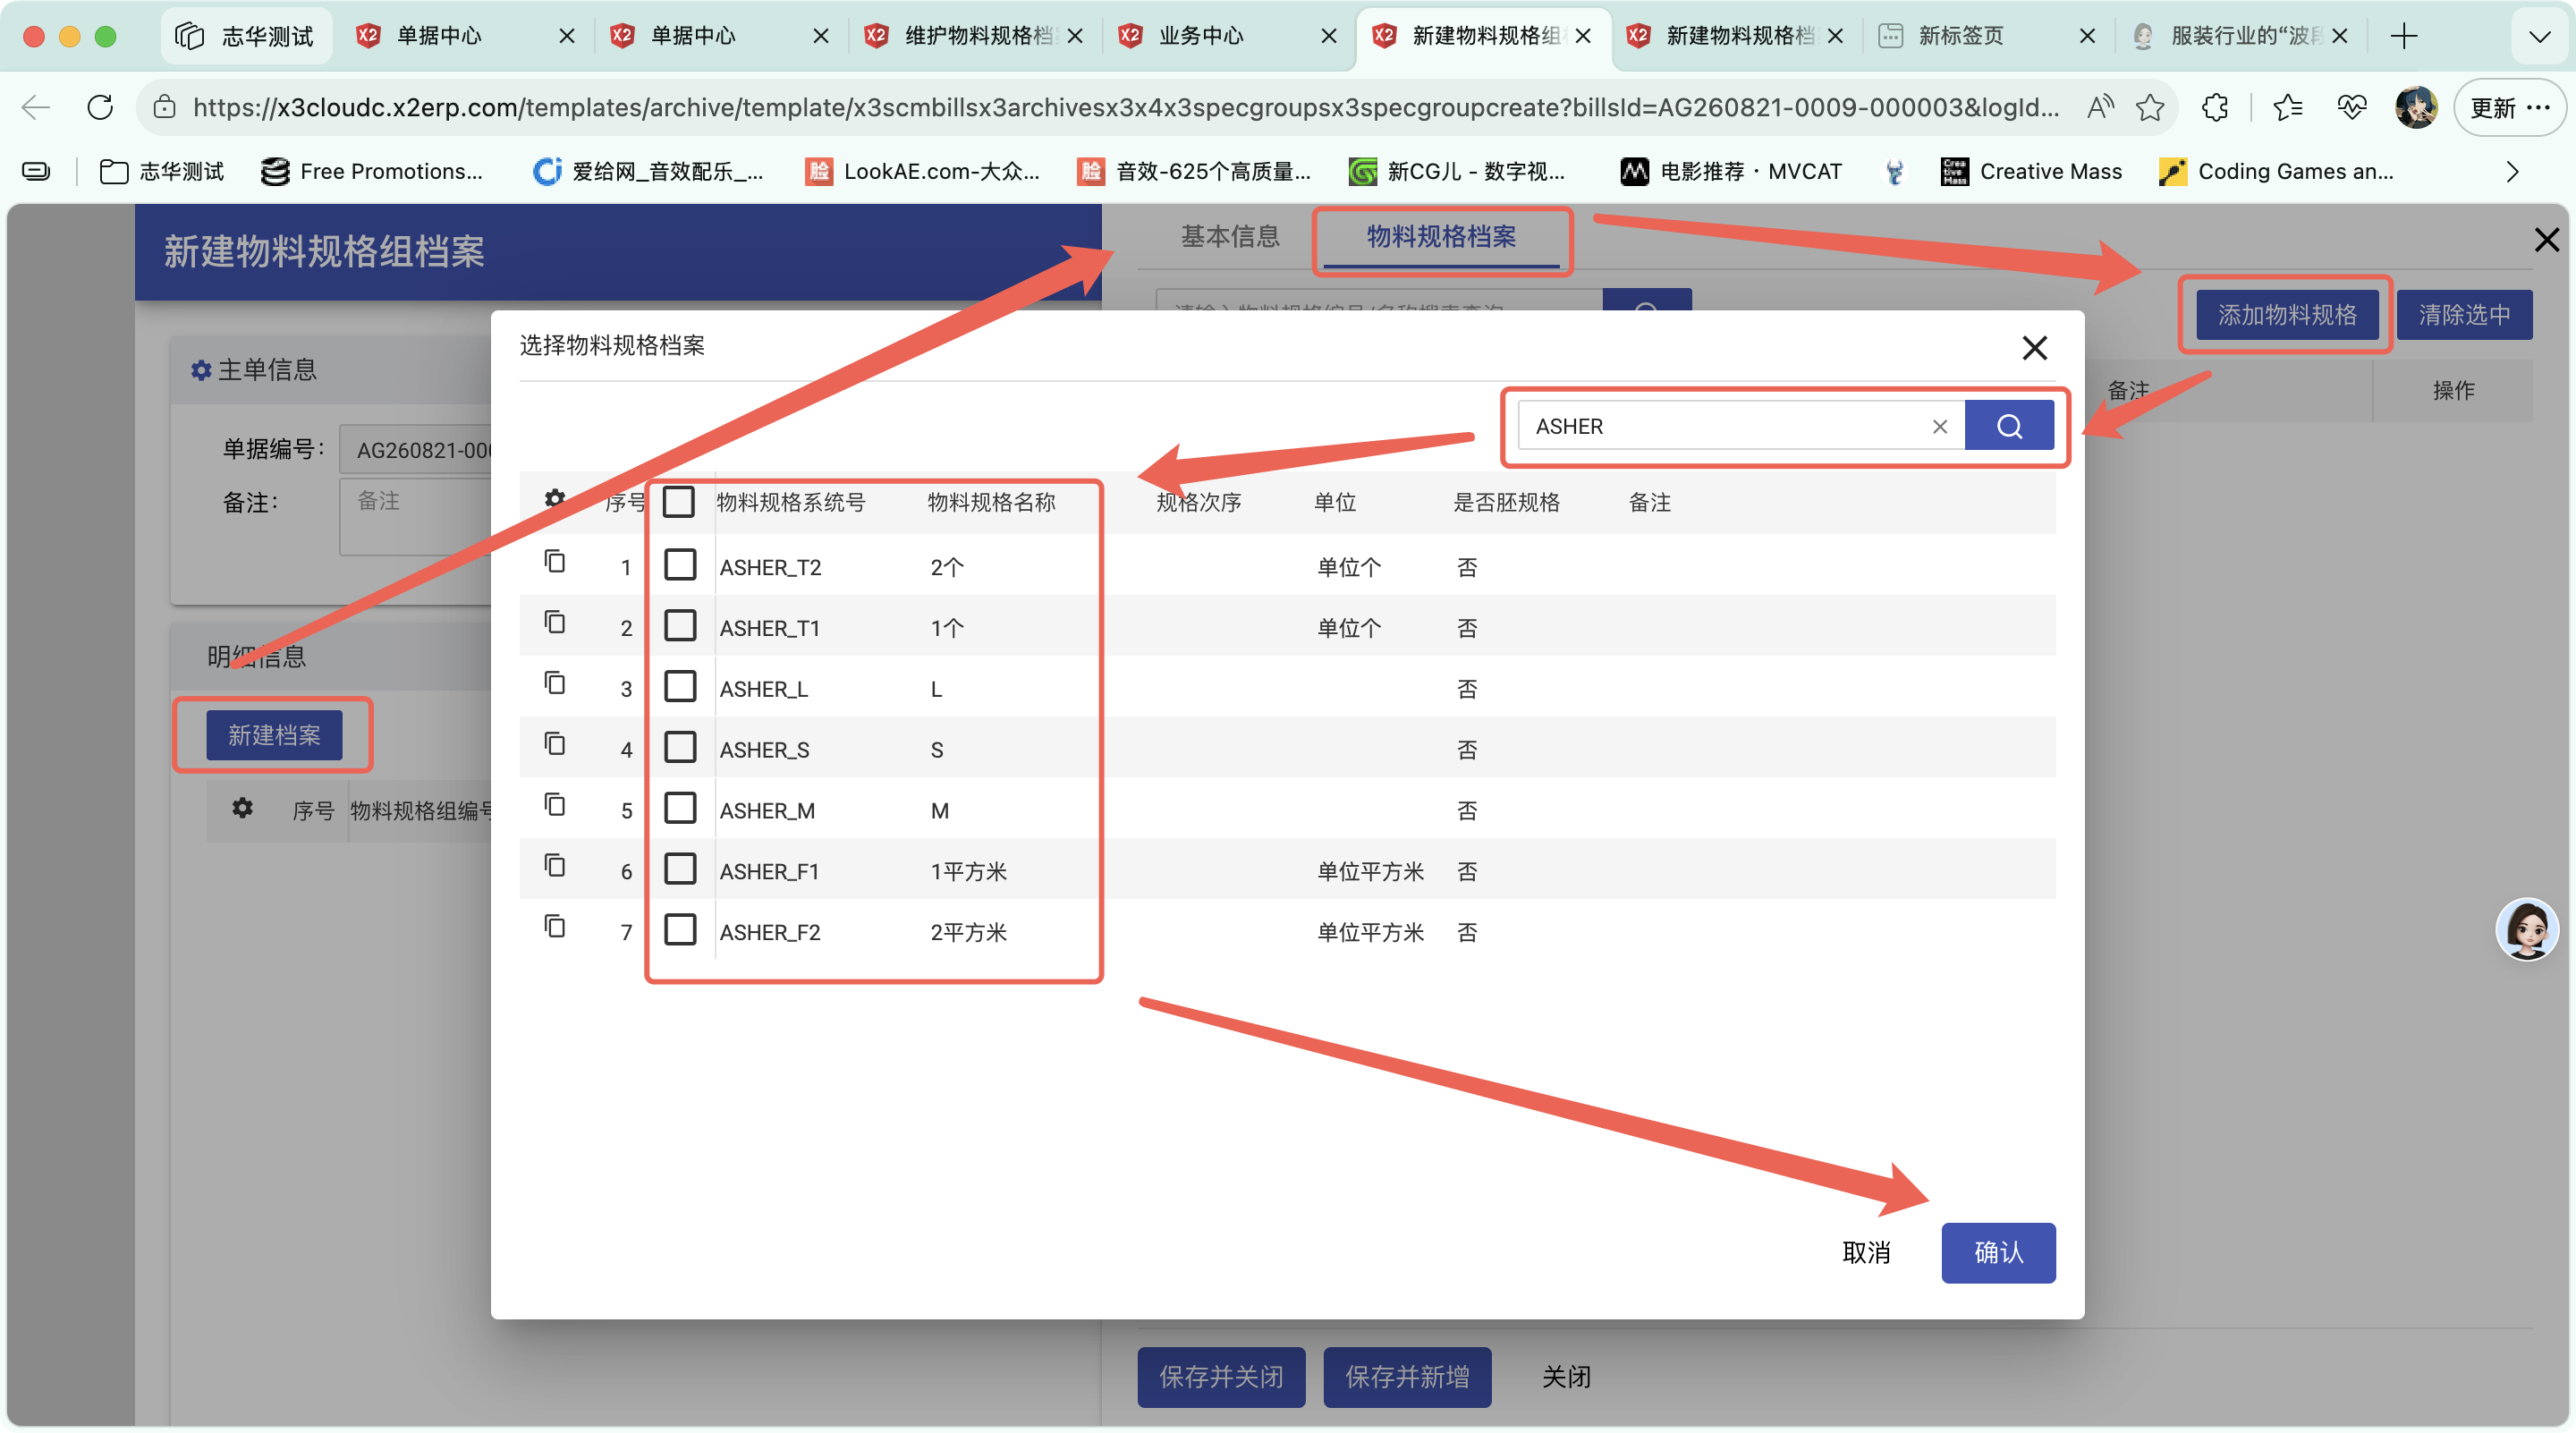Sort by 物料规格名称 column header
This screenshot has width=2576, height=1433.
[x=991, y=502]
